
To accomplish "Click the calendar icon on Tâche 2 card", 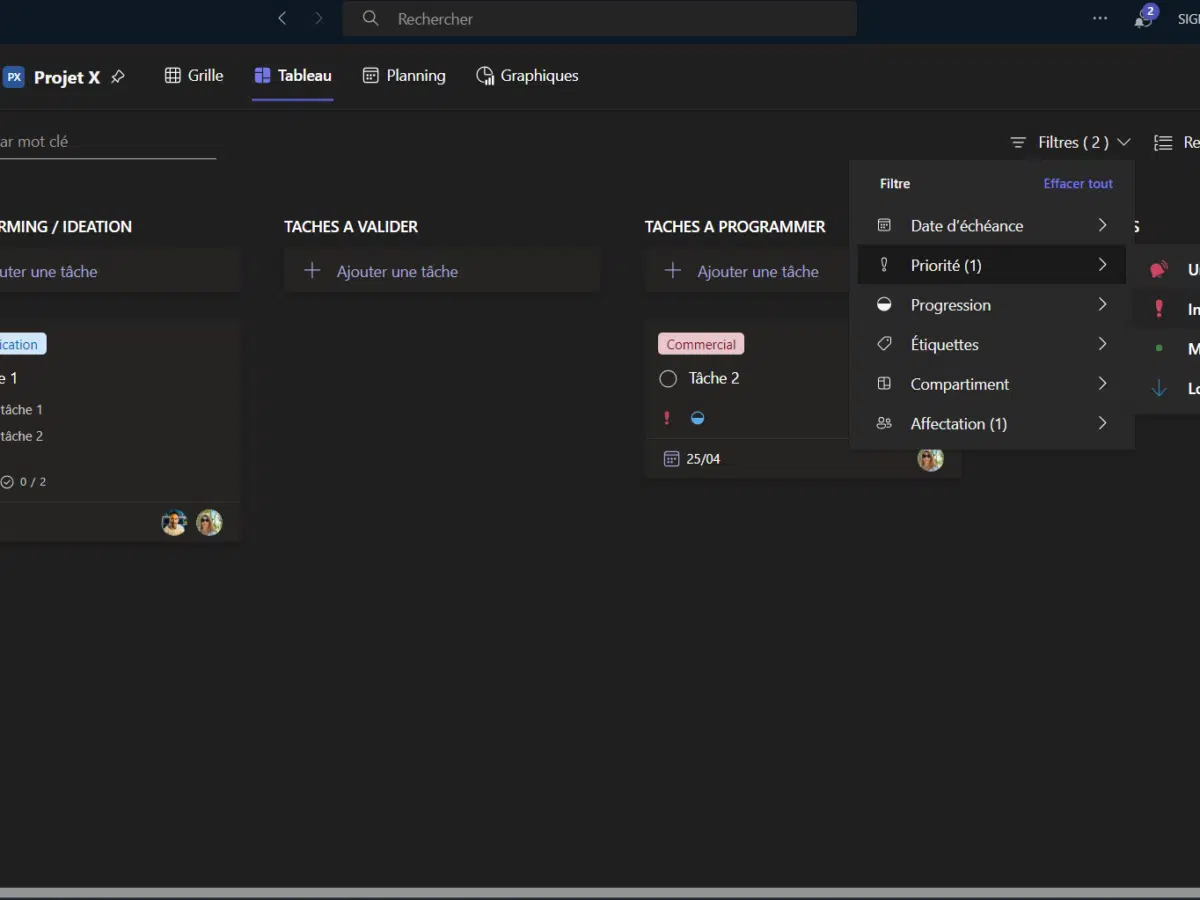I will (671, 459).
